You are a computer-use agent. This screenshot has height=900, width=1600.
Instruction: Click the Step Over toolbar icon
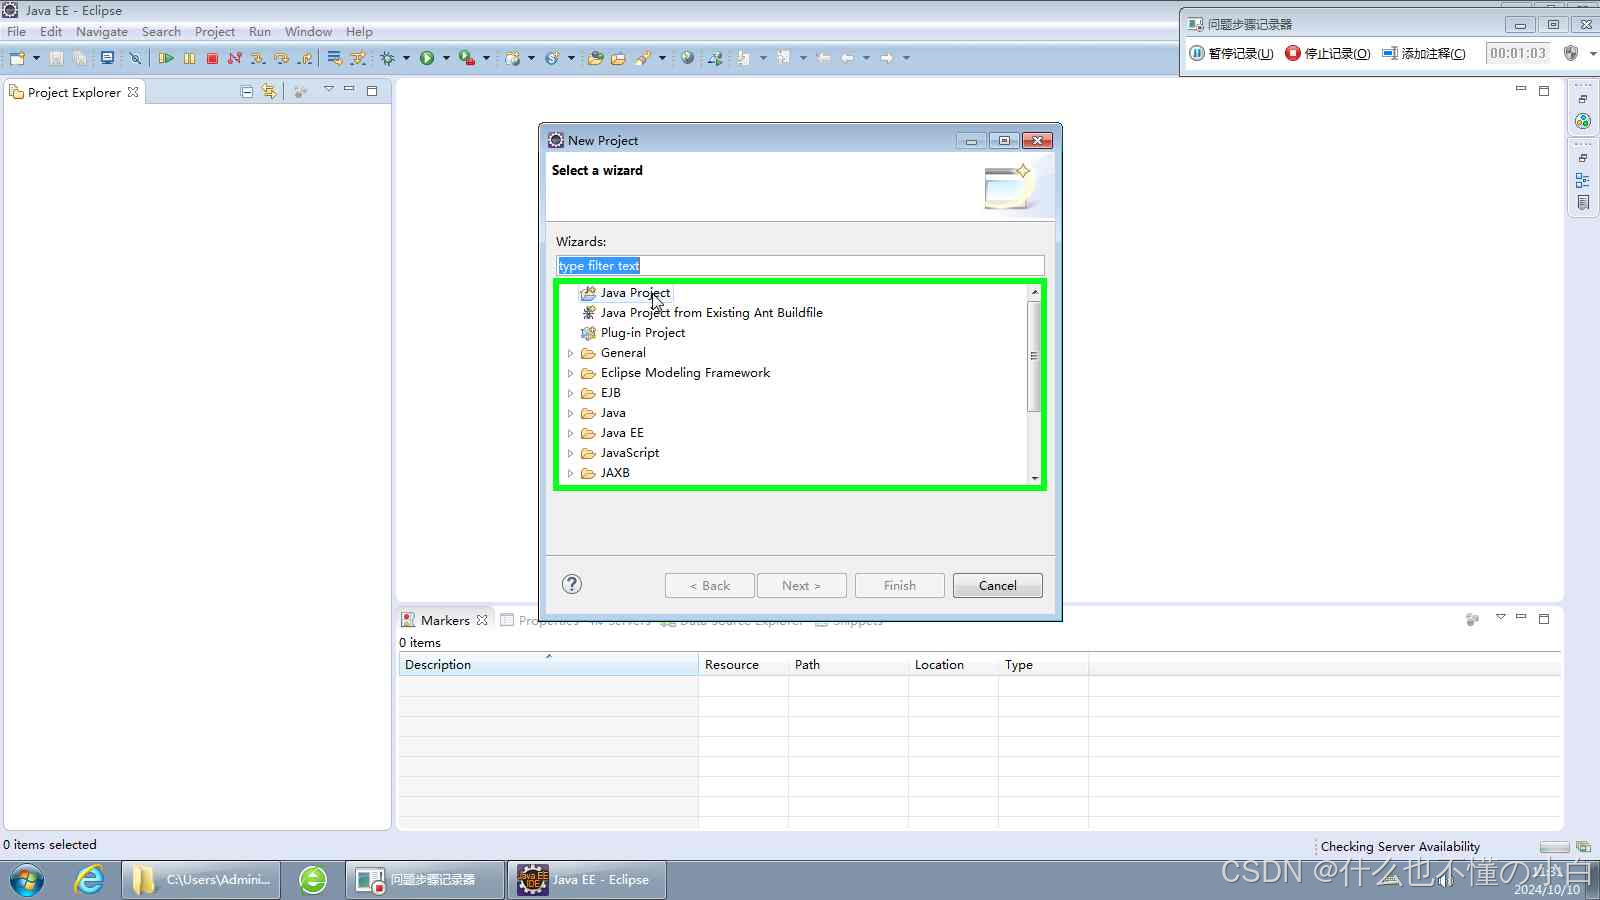[x=281, y=58]
